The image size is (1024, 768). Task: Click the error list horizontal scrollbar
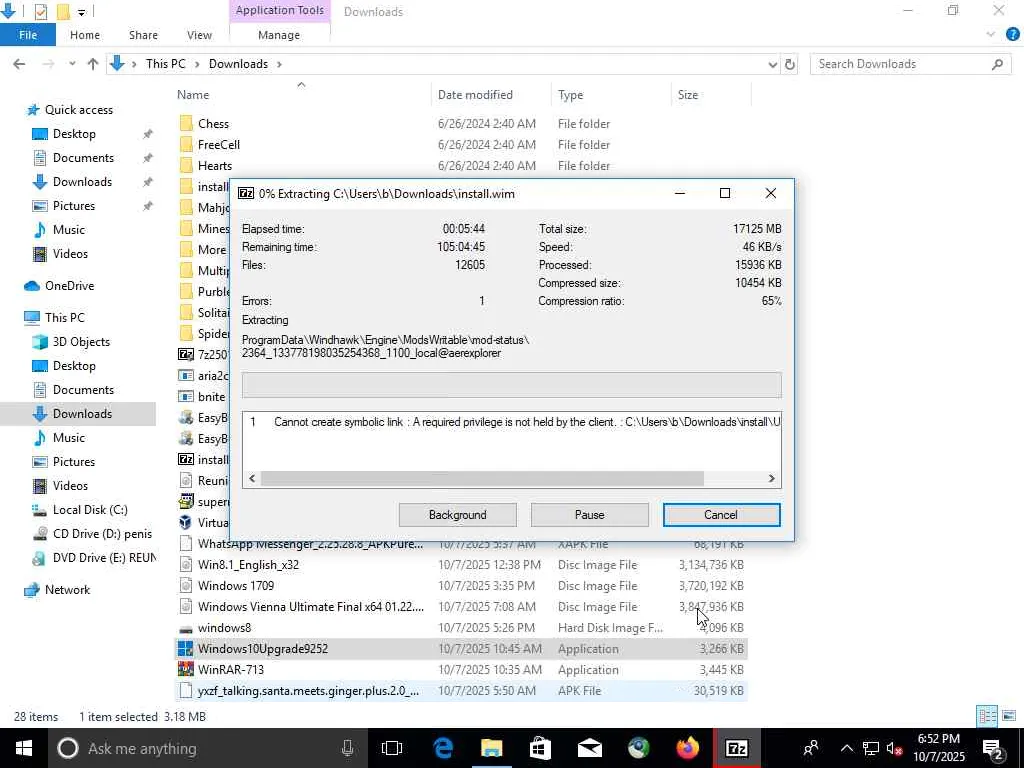(482, 479)
